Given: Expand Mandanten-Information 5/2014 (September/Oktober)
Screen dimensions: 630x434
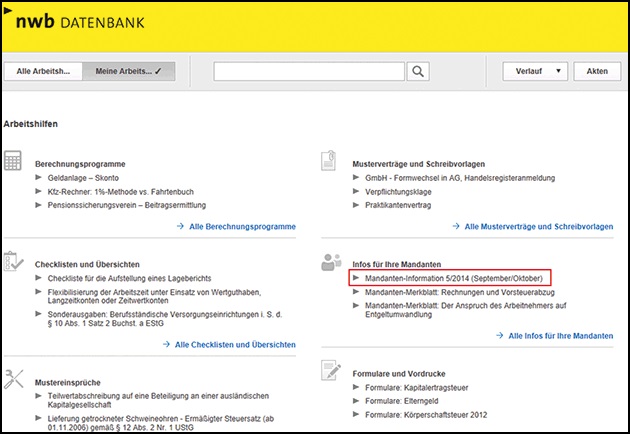Looking at the screenshot, I should pos(452,277).
